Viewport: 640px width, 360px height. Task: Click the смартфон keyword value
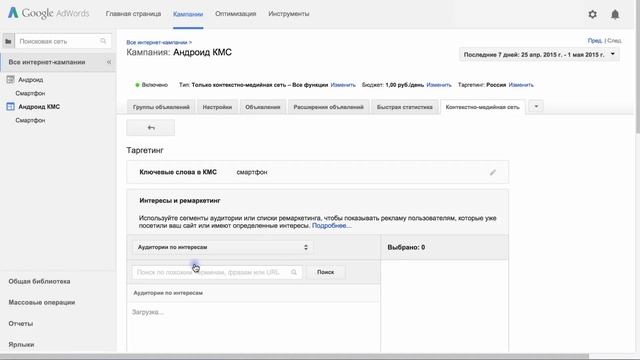(x=252, y=172)
